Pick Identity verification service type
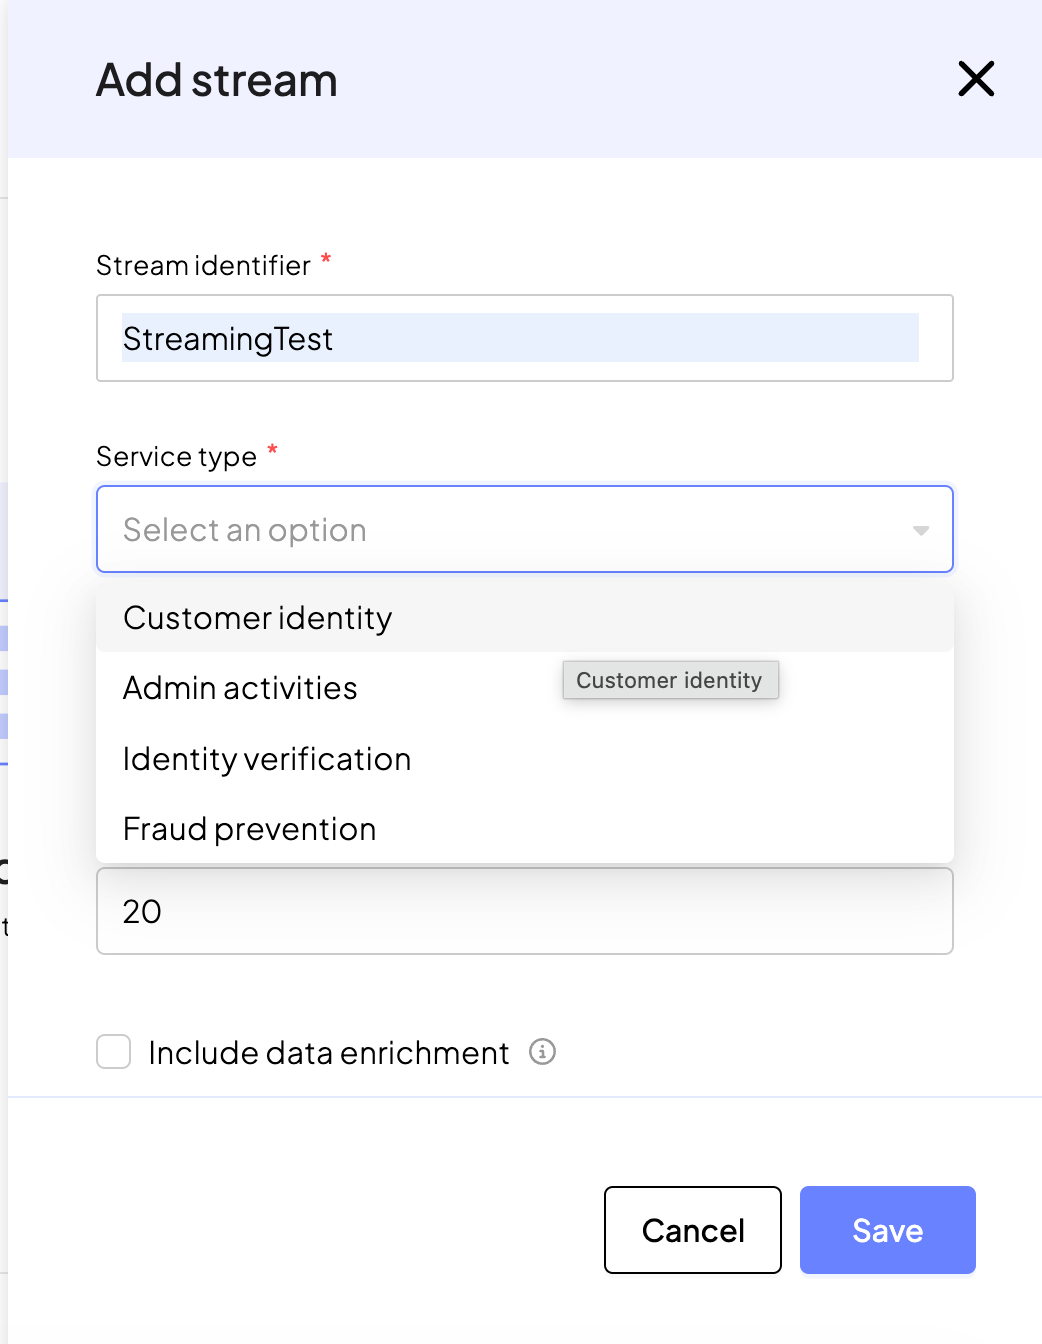The image size is (1042, 1344). [267, 759]
